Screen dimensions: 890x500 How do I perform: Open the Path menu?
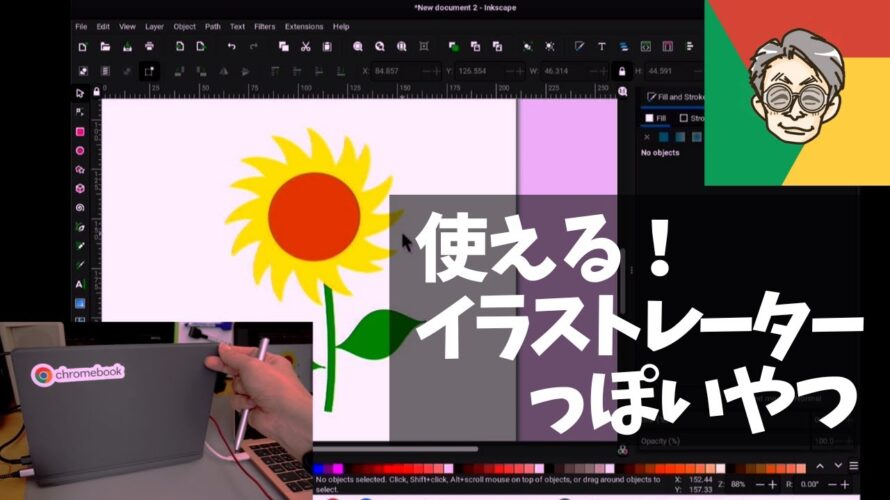(x=213, y=27)
